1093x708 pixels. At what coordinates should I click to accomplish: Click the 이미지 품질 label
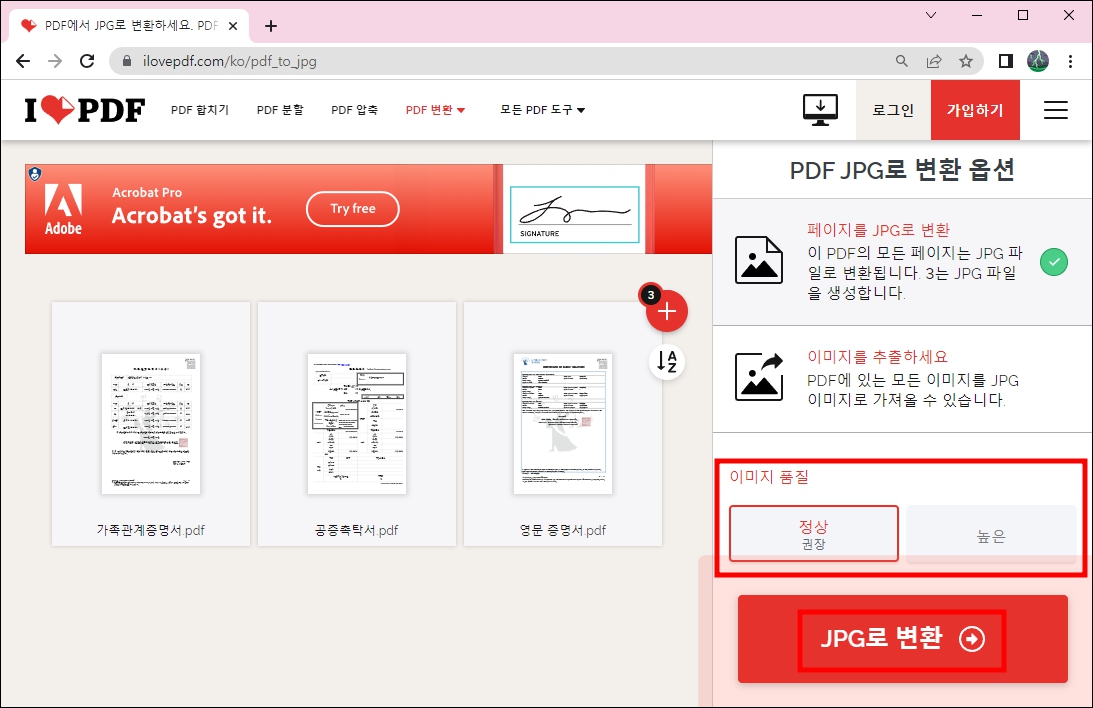769,477
